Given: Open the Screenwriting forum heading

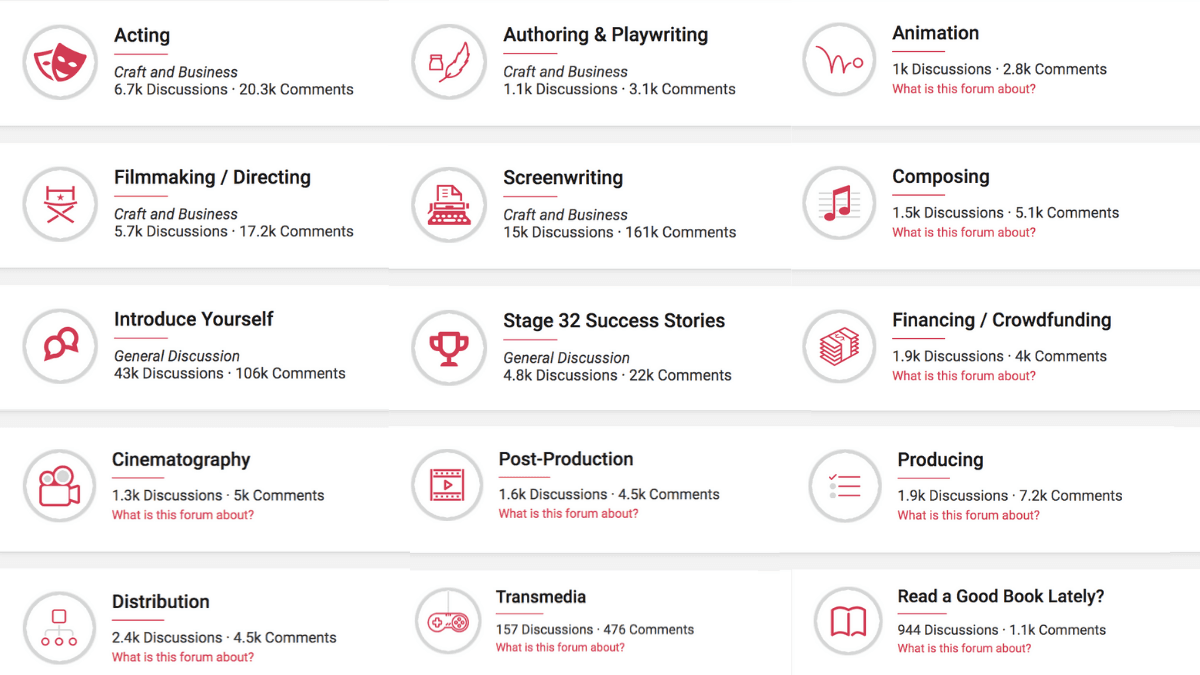Looking at the screenshot, I should (x=562, y=178).
